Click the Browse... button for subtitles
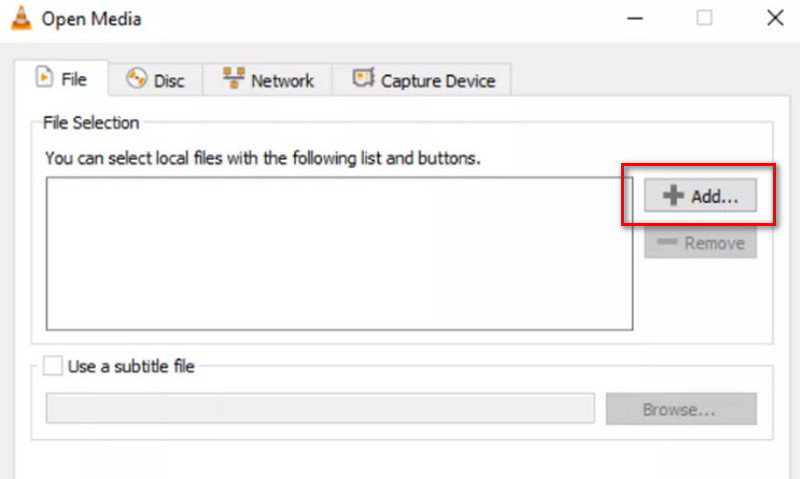 [681, 409]
